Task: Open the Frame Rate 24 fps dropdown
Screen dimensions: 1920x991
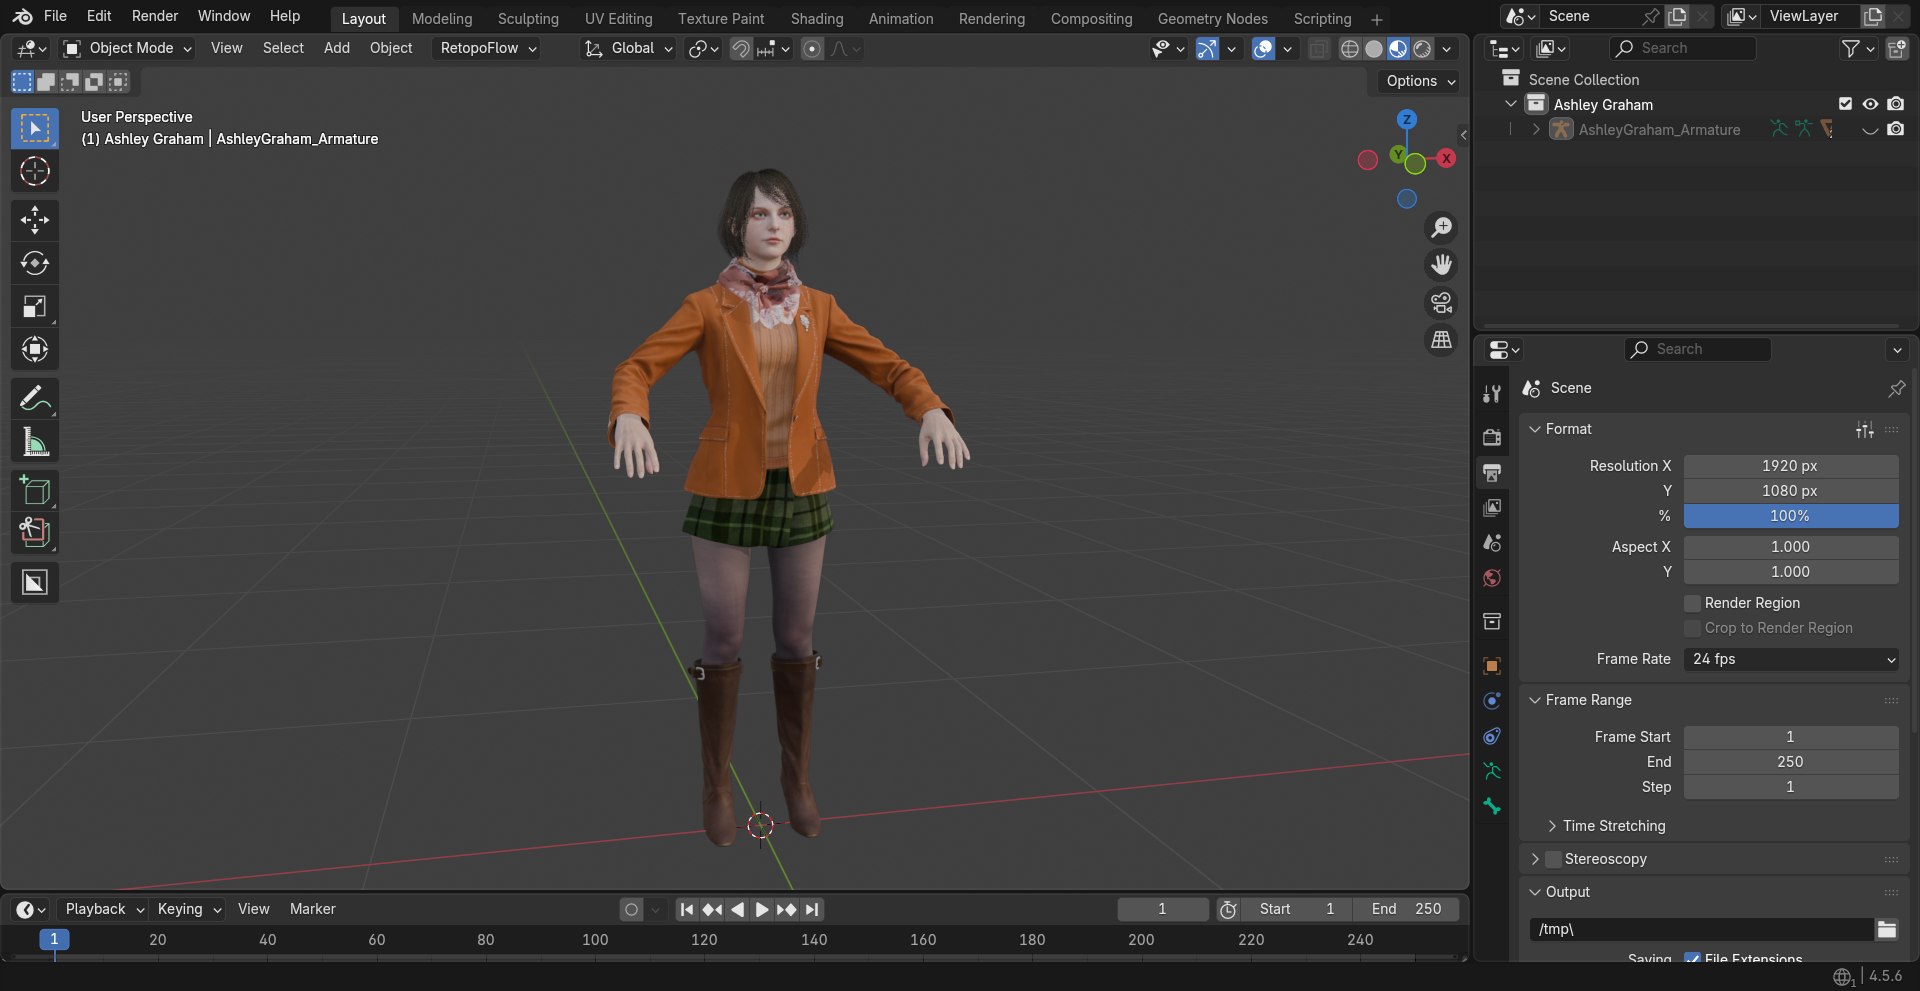Action: tap(1791, 659)
